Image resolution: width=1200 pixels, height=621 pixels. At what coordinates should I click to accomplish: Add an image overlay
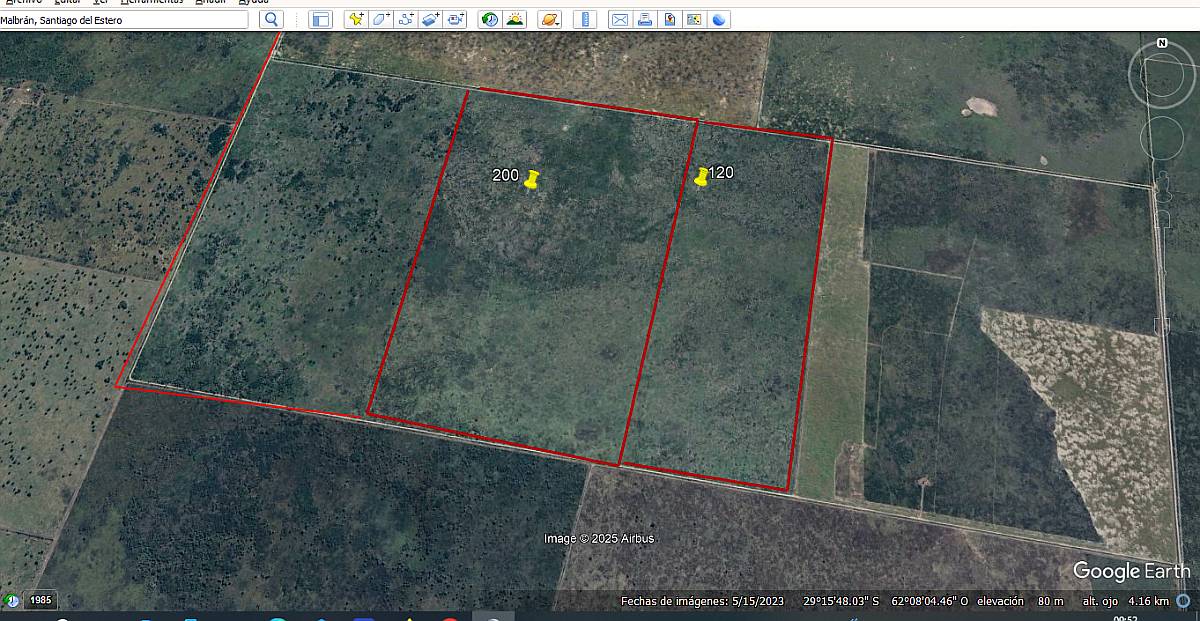tap(430, 18)
